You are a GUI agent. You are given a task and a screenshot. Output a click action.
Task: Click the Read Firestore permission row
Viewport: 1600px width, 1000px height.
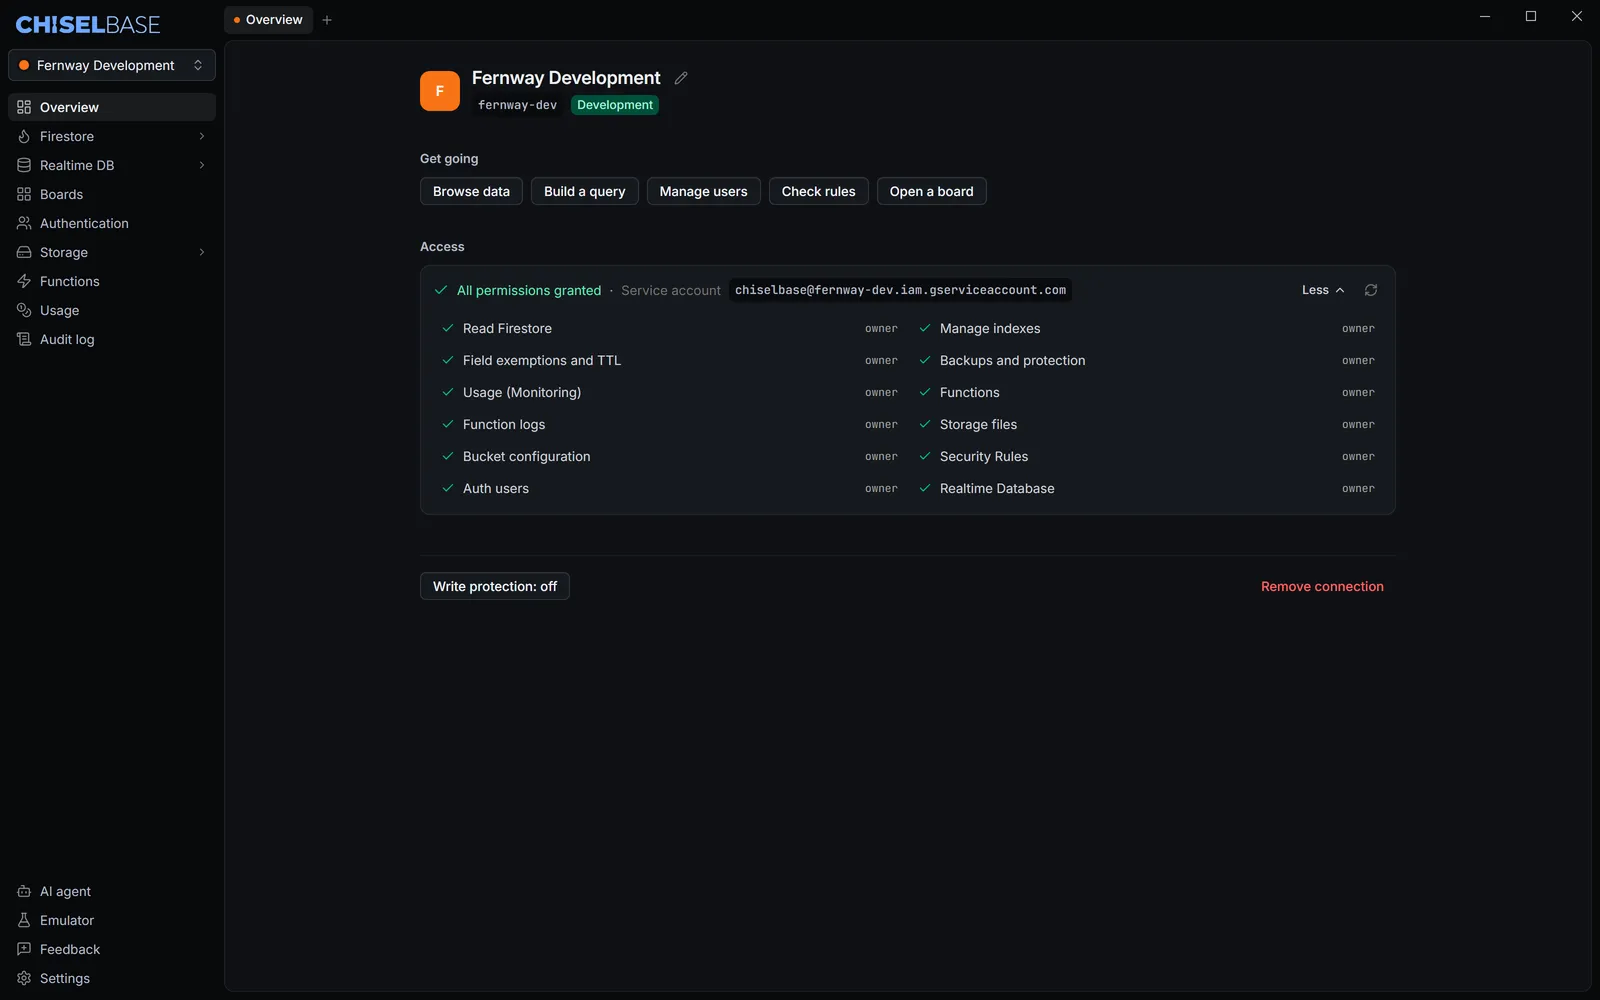pyautogui.click(x=670, y=328)
